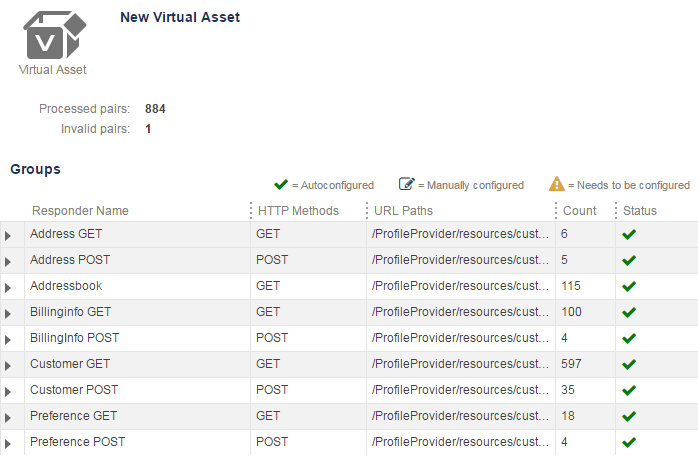Sort by Responder Name column header
698x463 pixels.
[80, 211]
